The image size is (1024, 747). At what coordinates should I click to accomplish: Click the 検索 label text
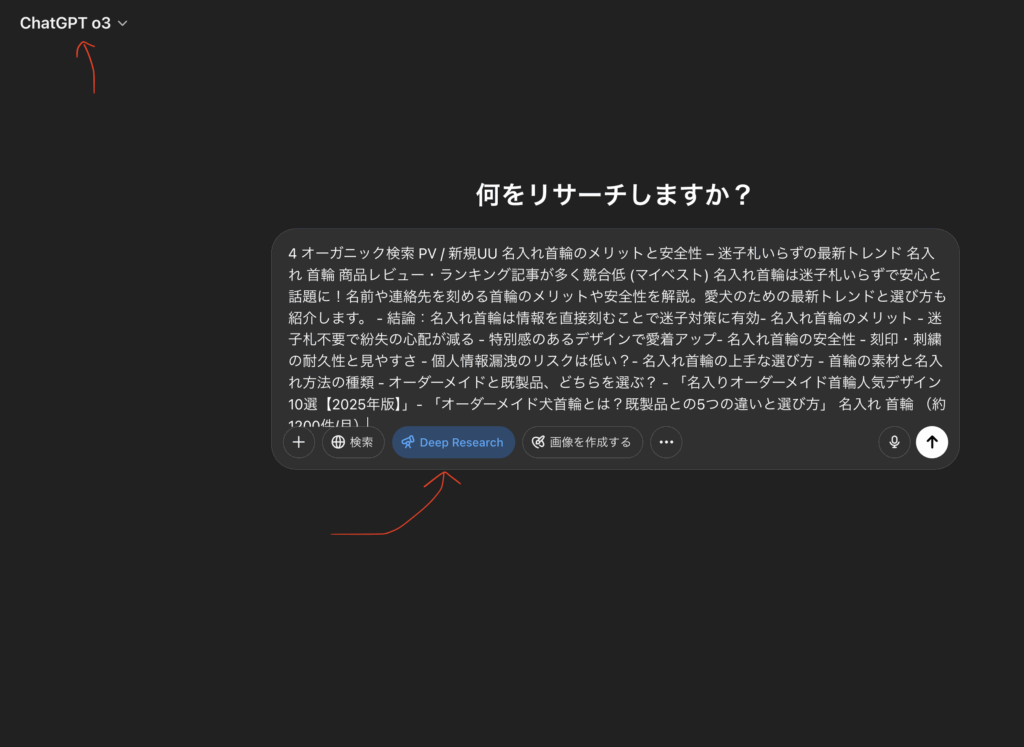(362, 442)
